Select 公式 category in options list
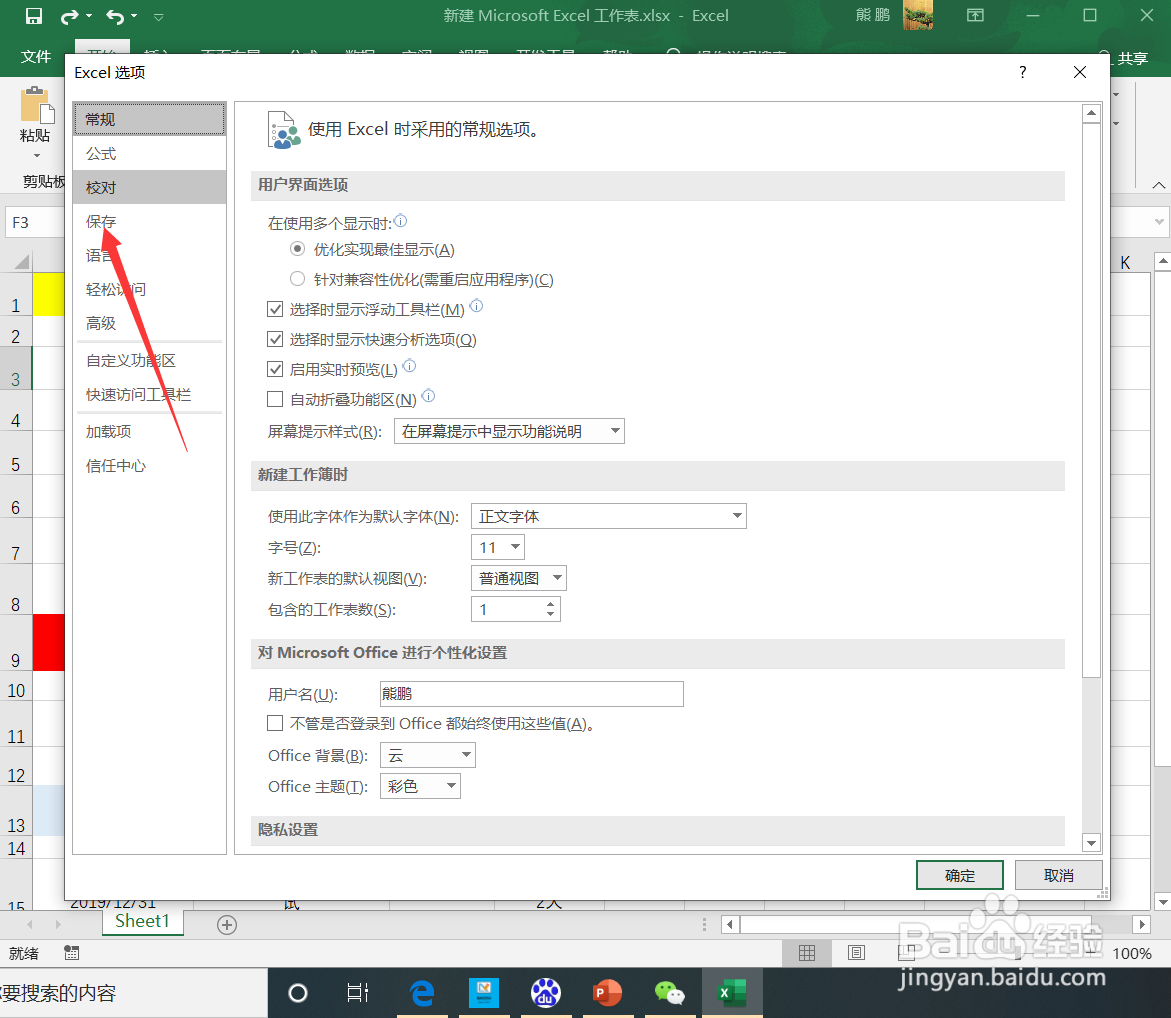The height and width of the screenshot is (1018, 1171). click(149, 153)
